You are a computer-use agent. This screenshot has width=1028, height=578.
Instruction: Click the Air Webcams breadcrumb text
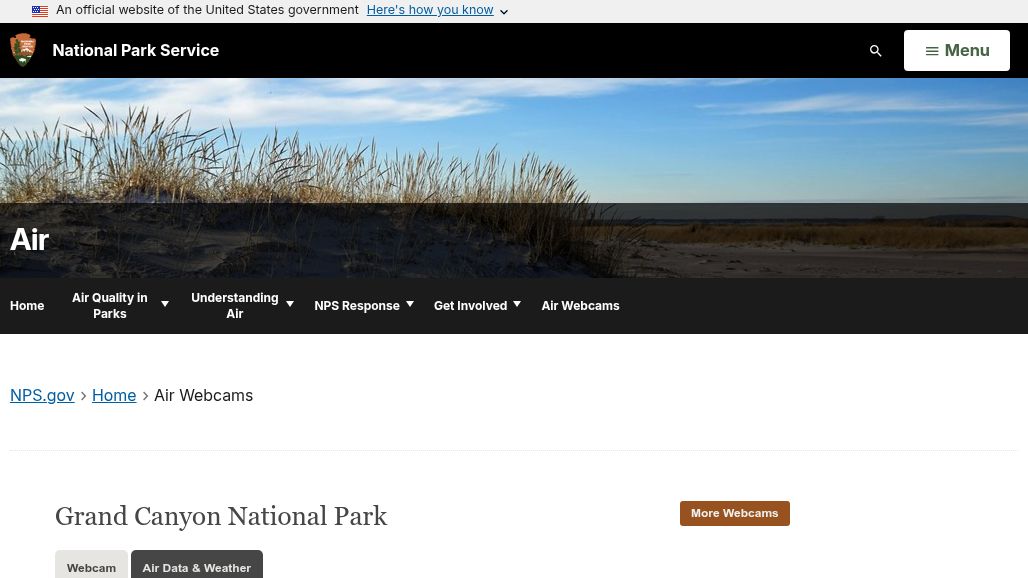tap(203, 395)
